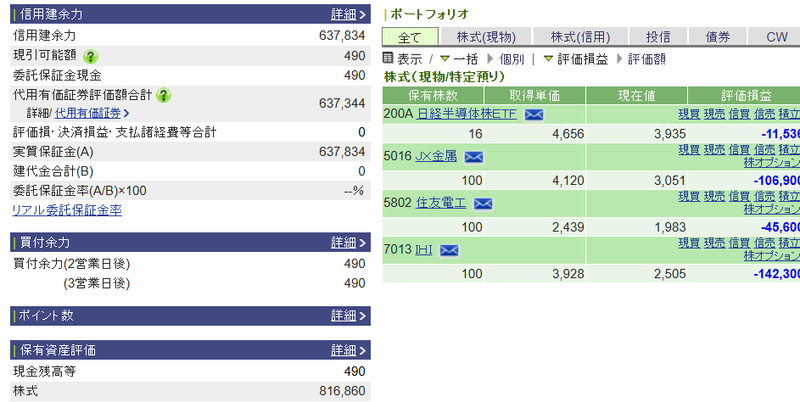800x402 pixels.
Task: Click mail alert icon for JX金属
Action: click(473, 157)
